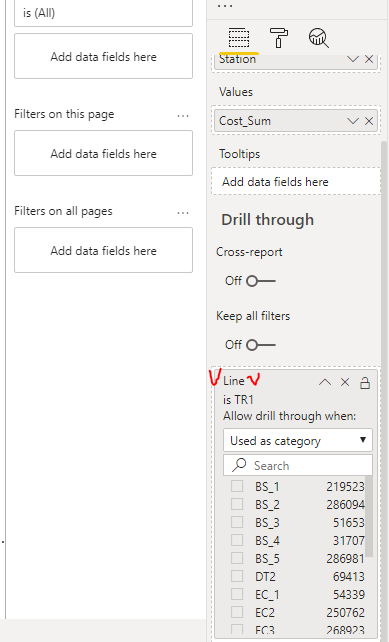Open the Analytics magnifier tab
The width and height of the screenshot is (389, 642).
(x=318, y=38)
